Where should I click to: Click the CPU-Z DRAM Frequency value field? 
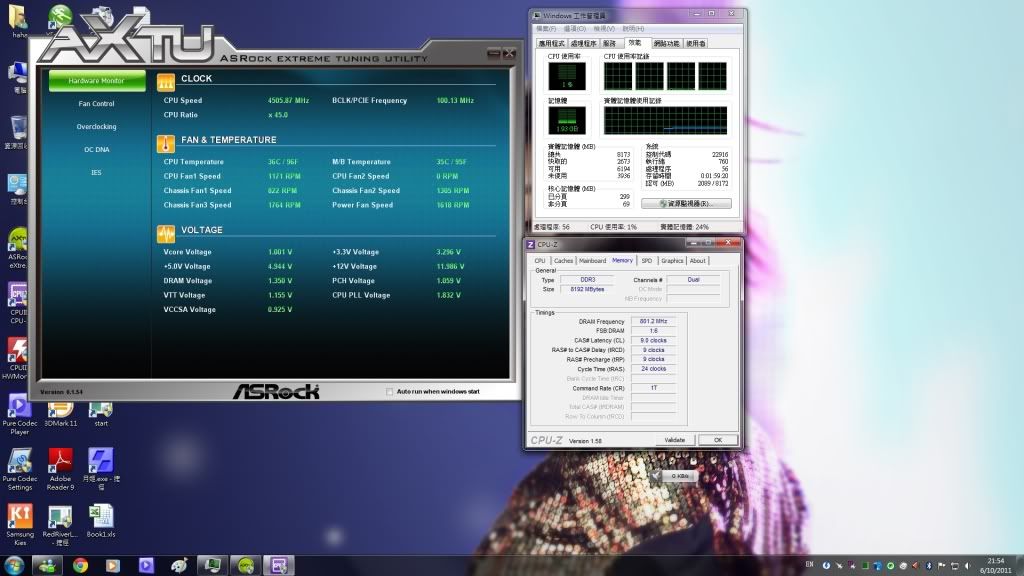coord(653,321)
